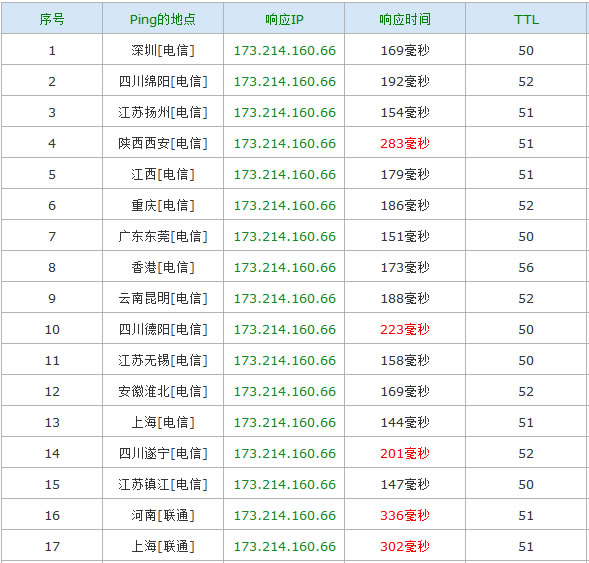Select the 云南昆明[电信] location cell
589x563 pixels.
point(163,298)
